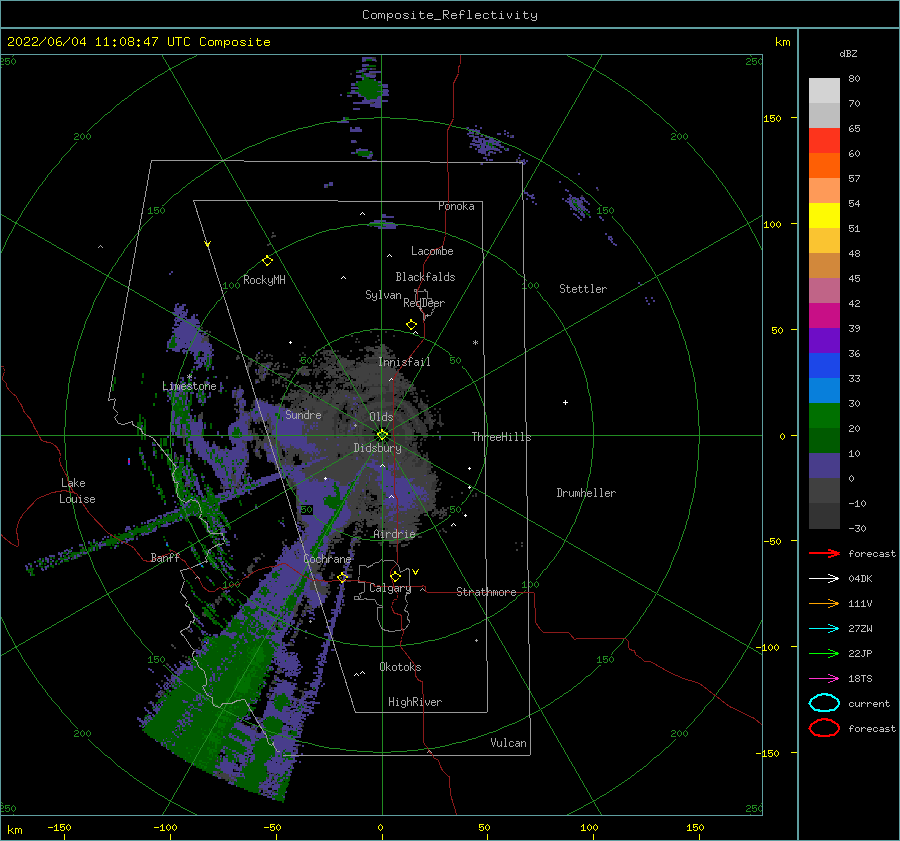Viewport: 900px width, 841px height.
Task: Click the Vulcan label
Action: (509, 743)
